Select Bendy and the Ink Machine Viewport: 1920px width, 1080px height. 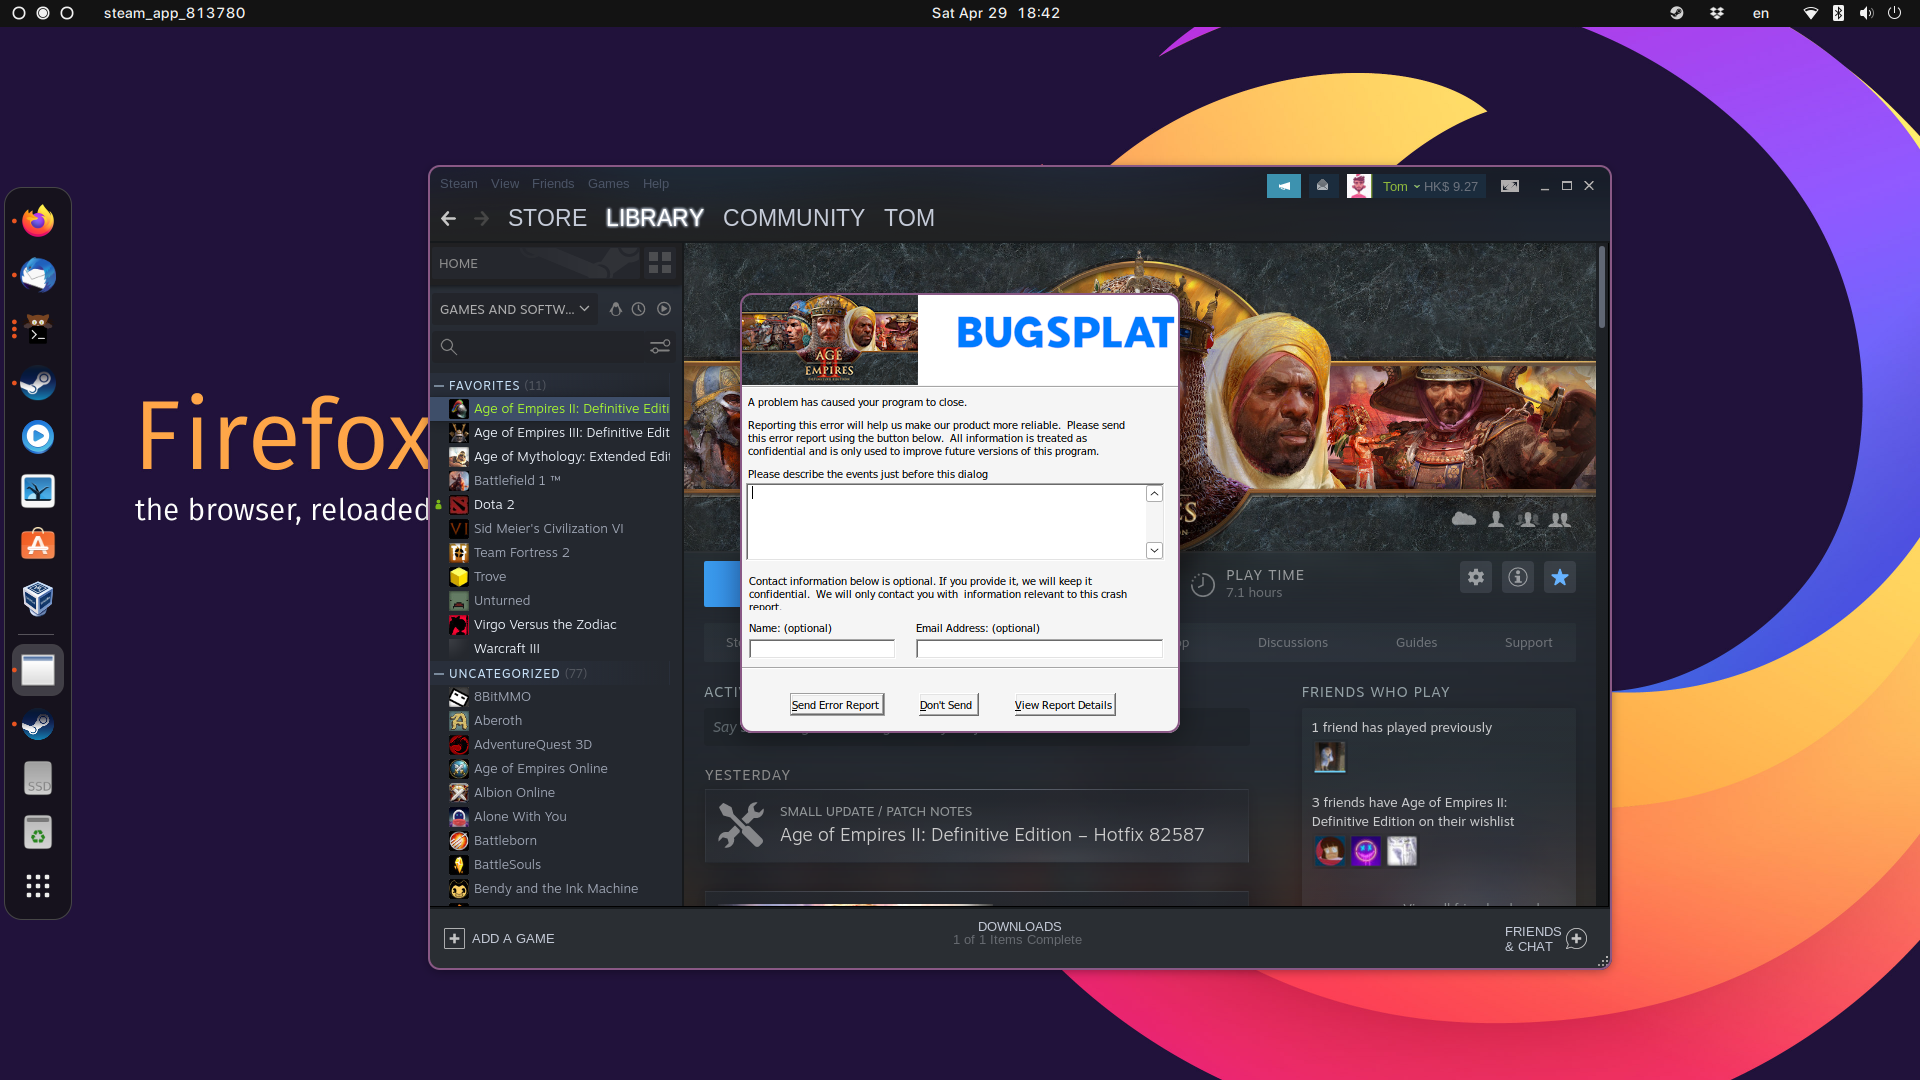click(555, 889)
